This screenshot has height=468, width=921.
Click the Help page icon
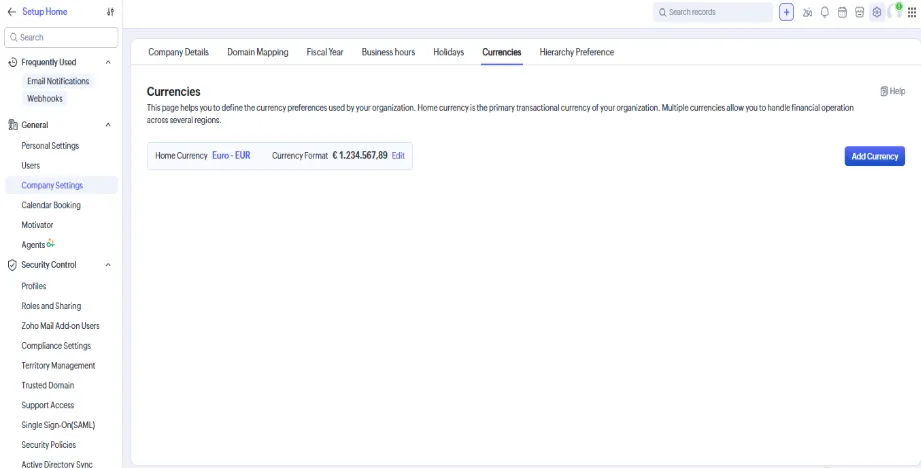884,91
